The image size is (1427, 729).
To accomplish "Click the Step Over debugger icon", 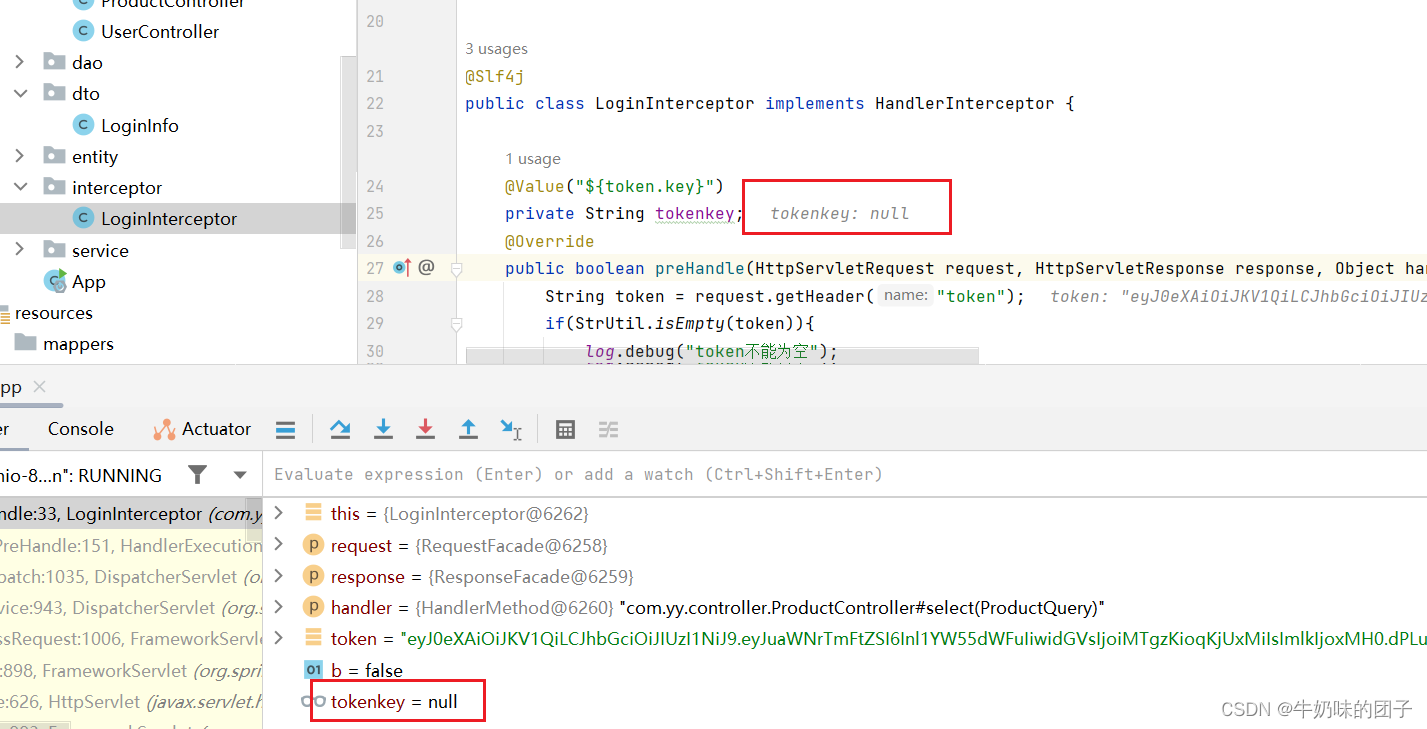I will click(x=340, y=429).
